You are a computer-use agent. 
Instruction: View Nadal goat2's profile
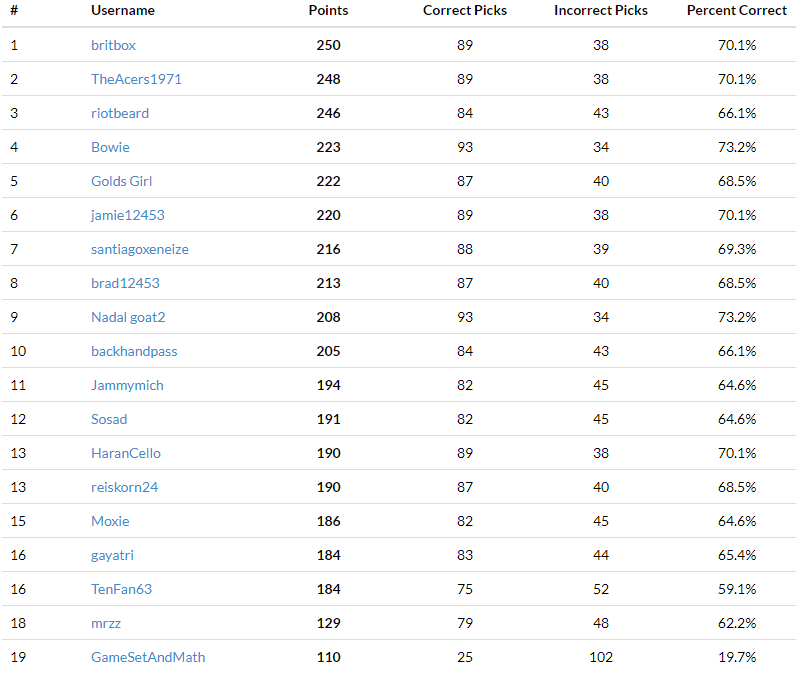point(128,317)
